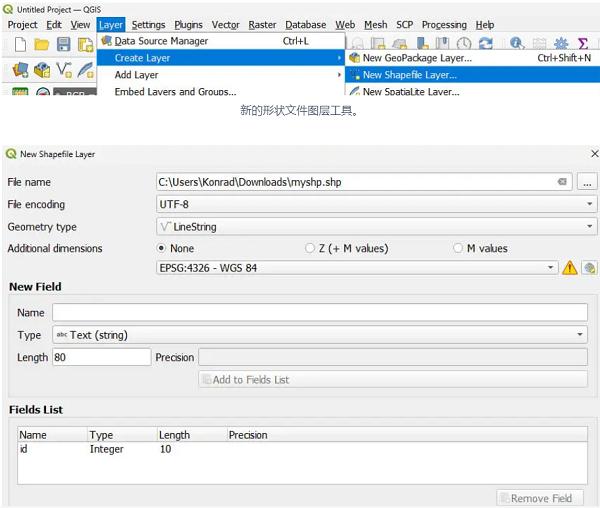Choose Embed Layers and Groups menu item

(221, 91)
